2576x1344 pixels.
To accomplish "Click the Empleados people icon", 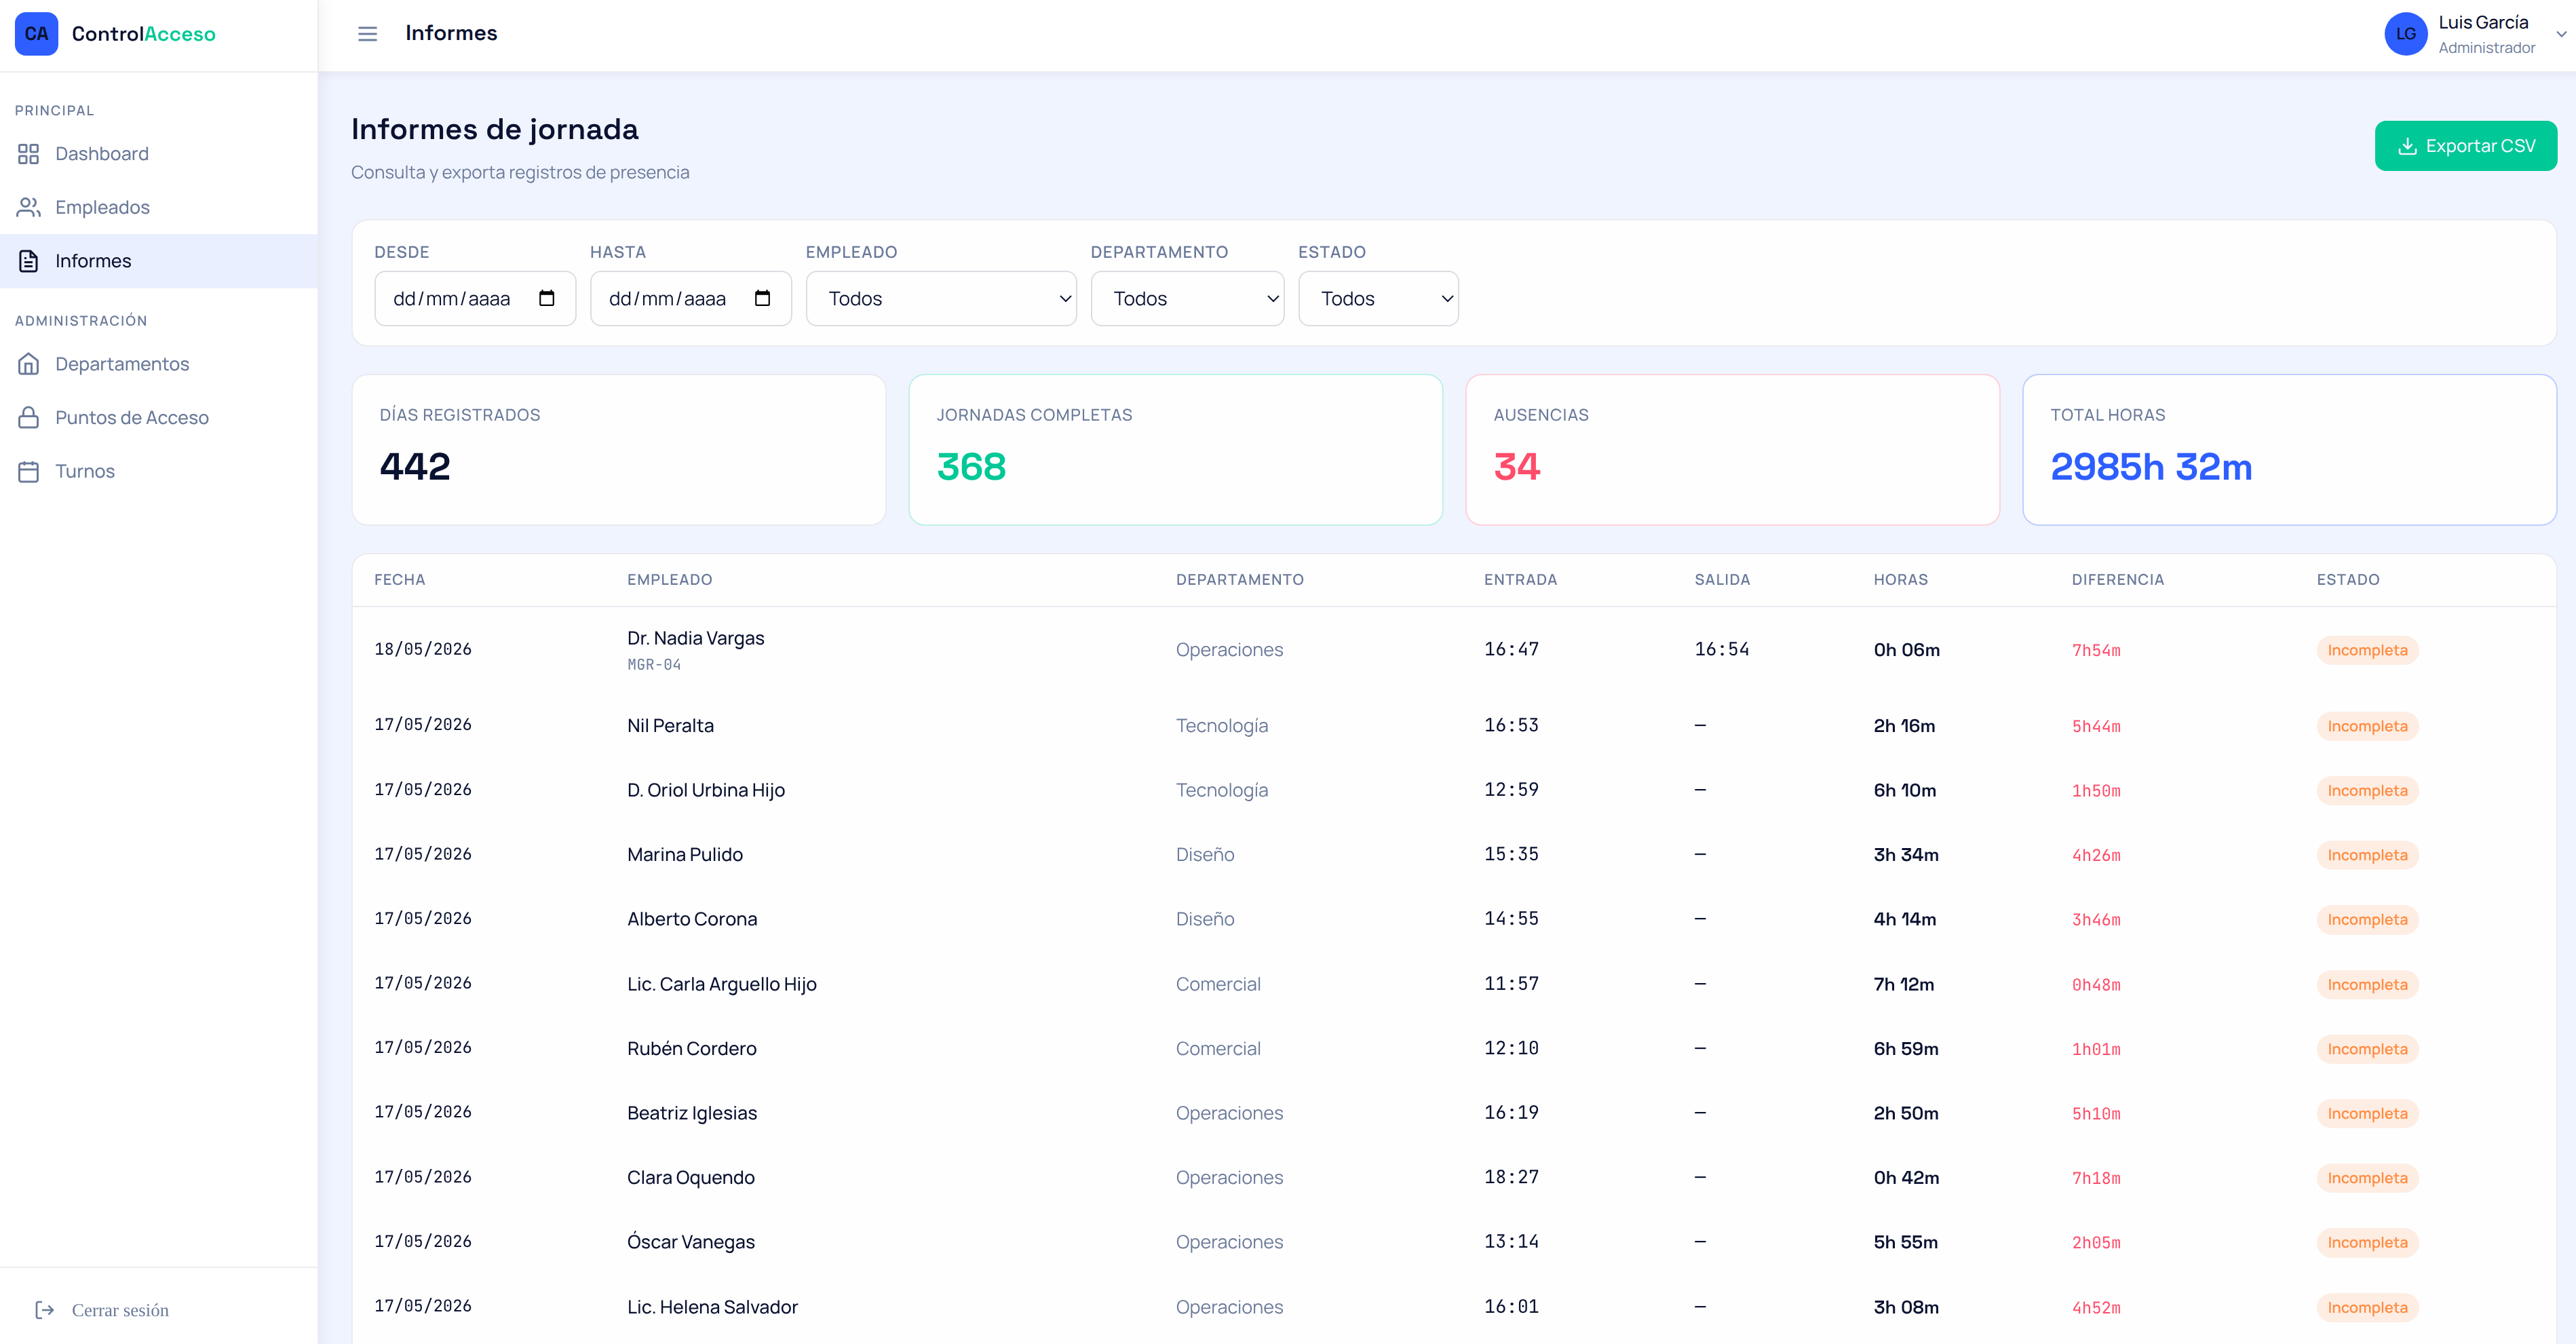I will 28,207.
